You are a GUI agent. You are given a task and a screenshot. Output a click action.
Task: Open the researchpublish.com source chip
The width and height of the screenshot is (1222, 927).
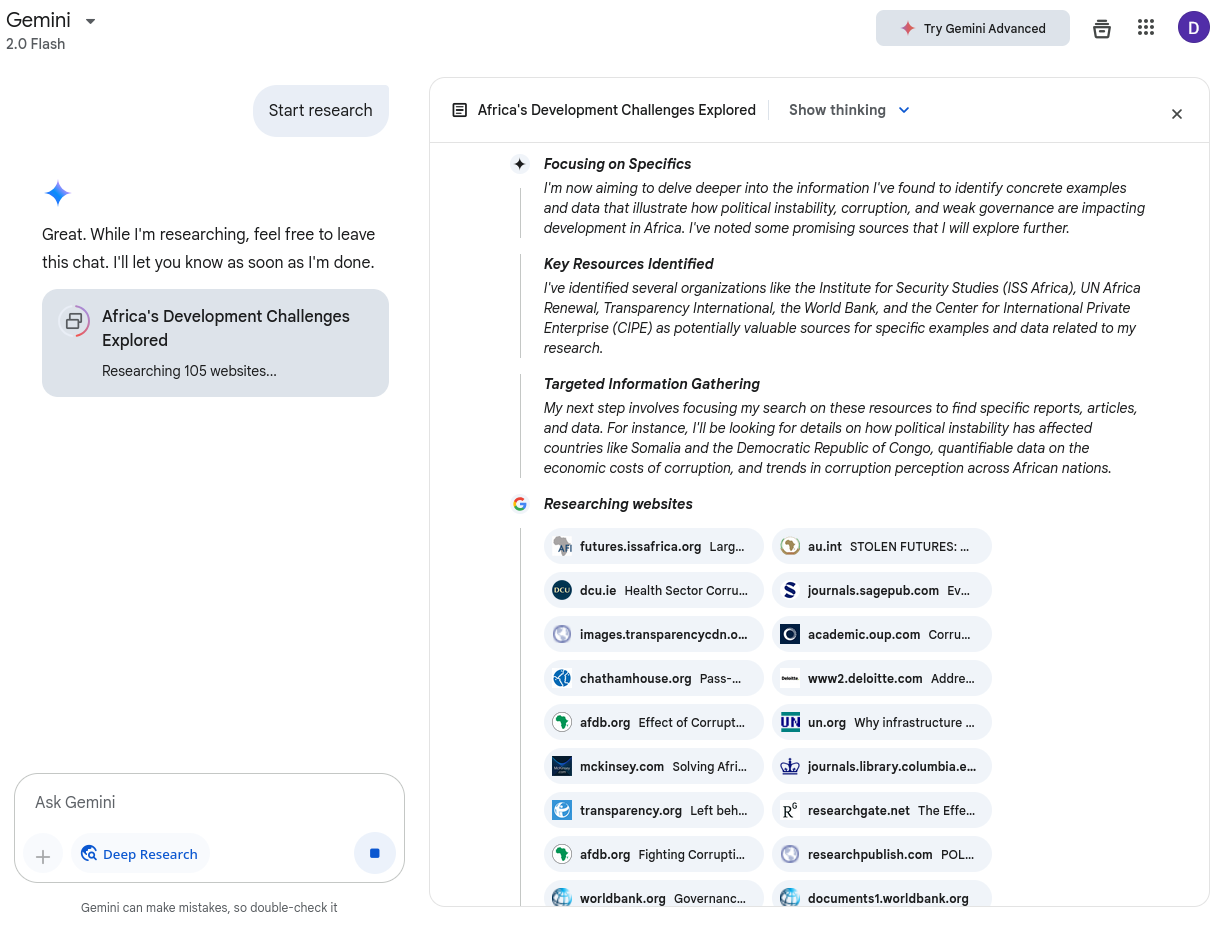coord(882,854)
